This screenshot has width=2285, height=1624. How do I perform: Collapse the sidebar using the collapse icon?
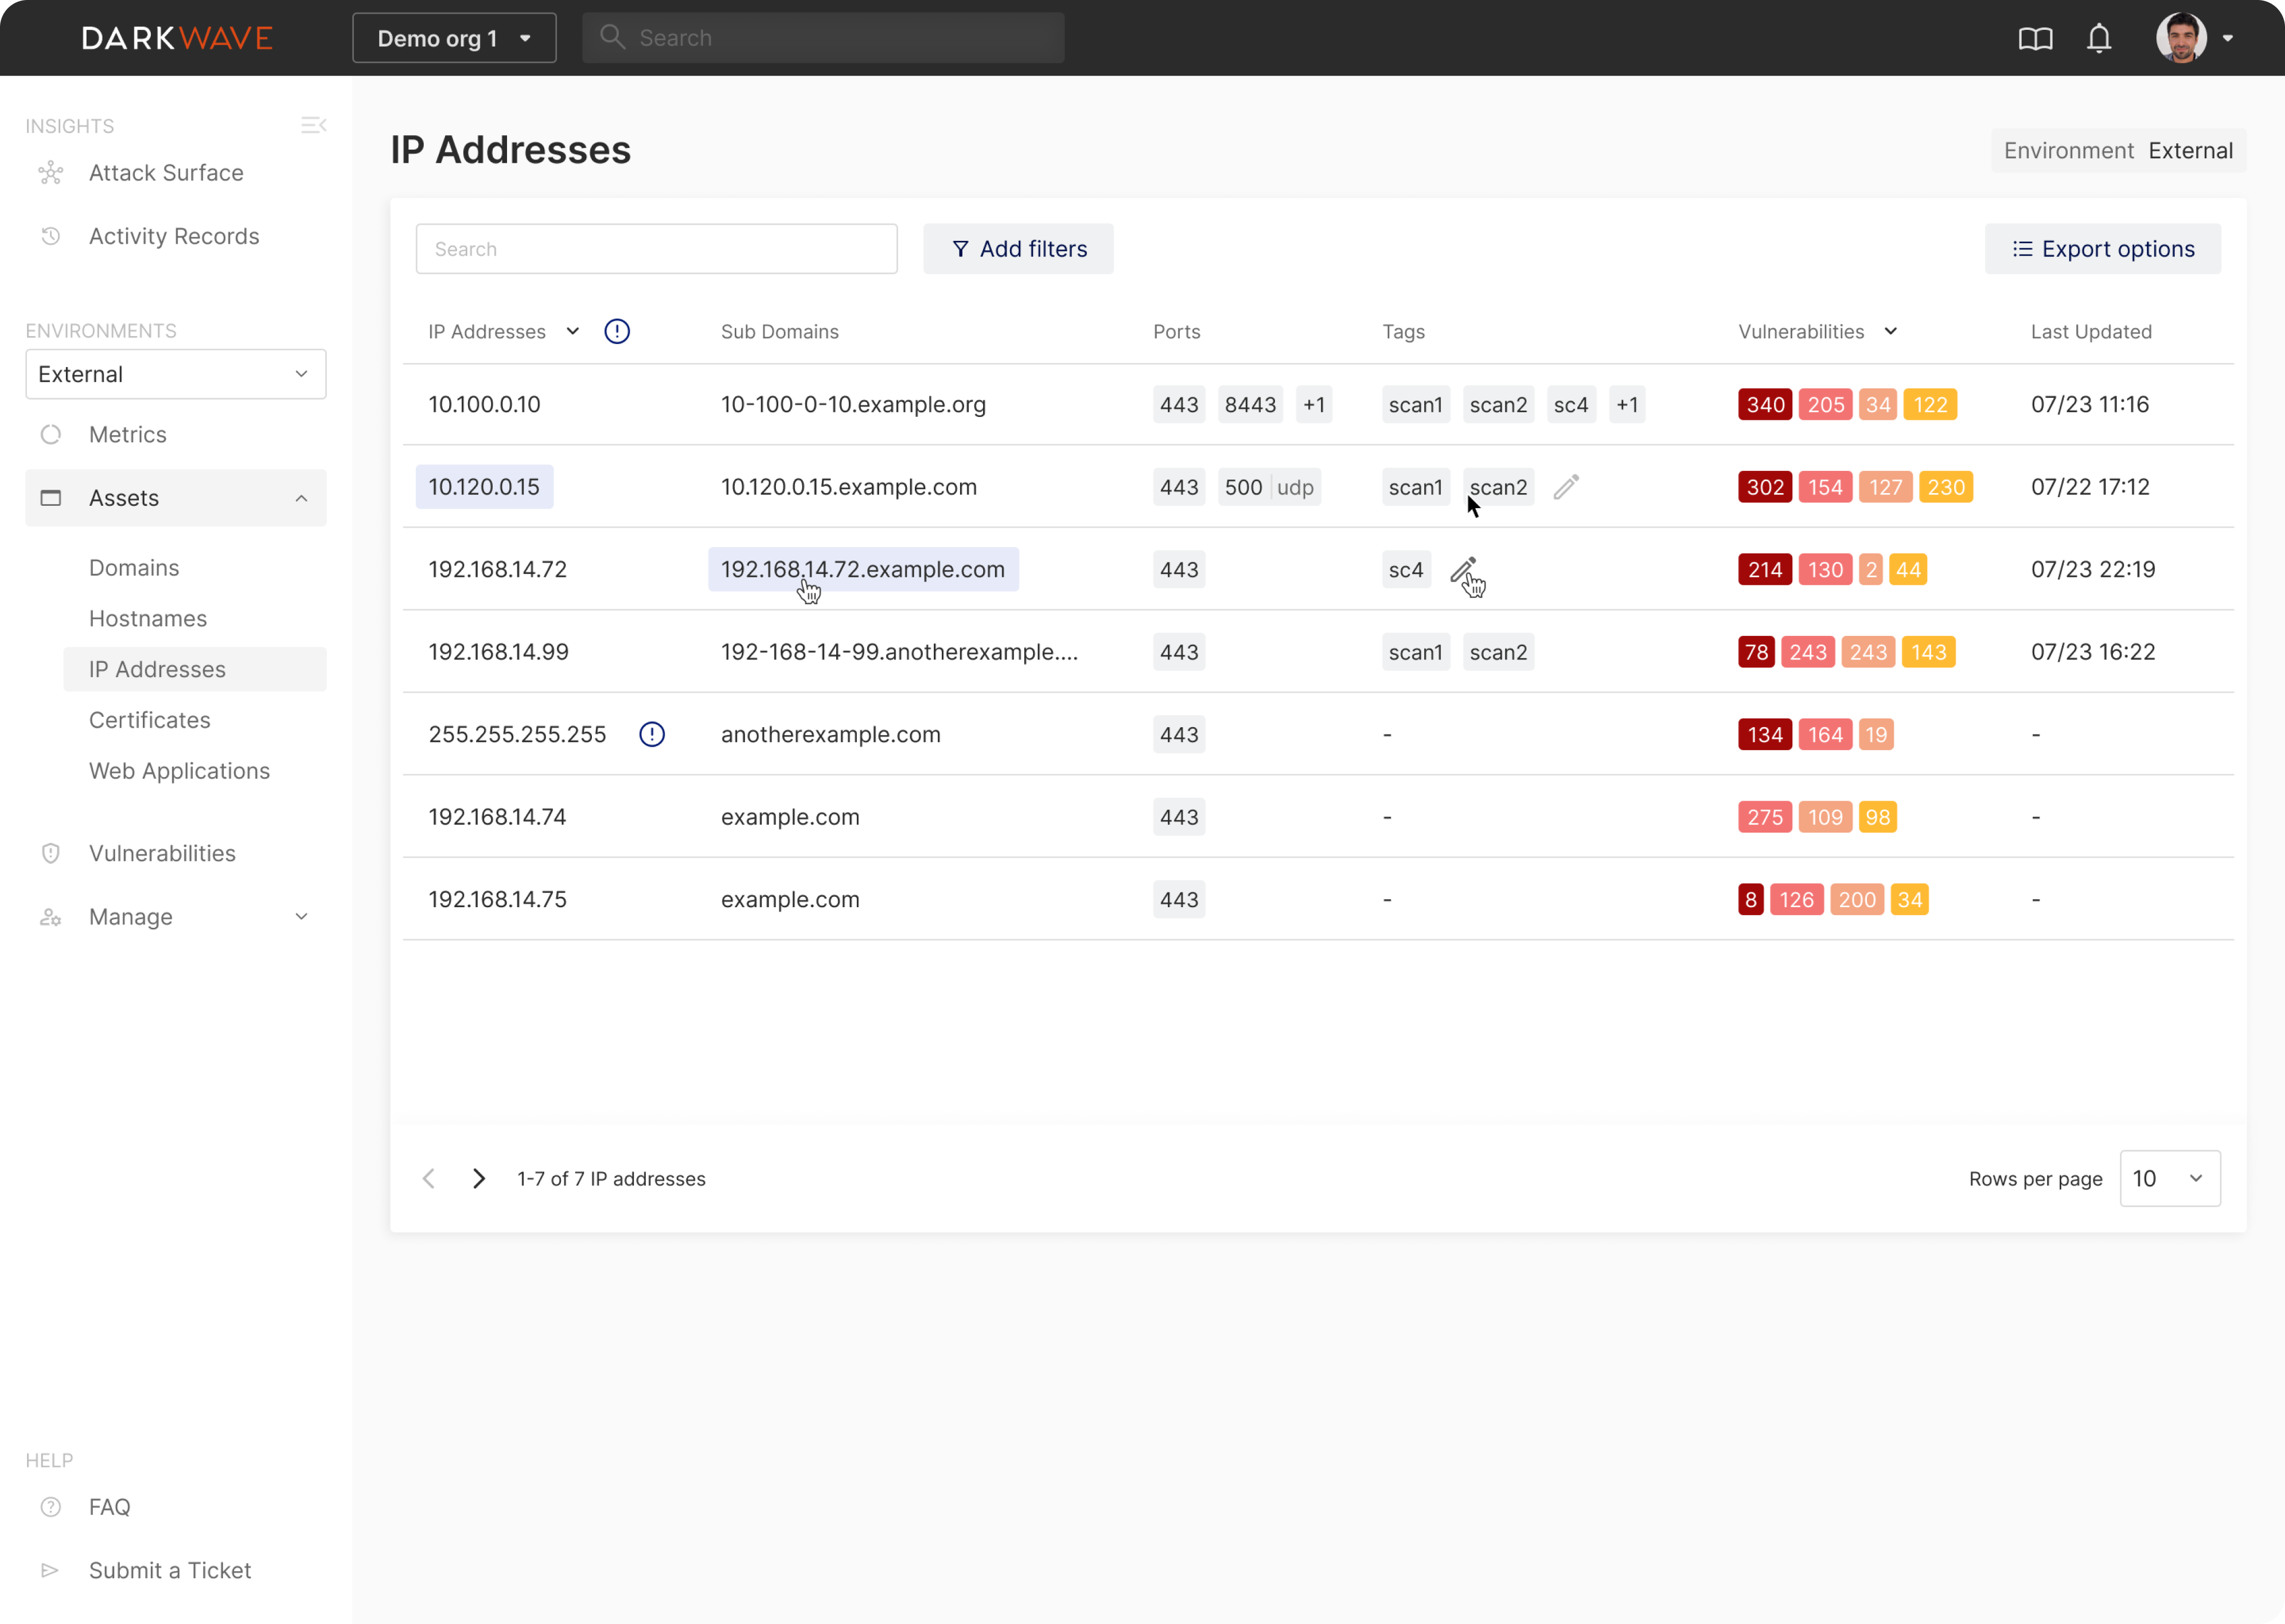coord(313,124)
